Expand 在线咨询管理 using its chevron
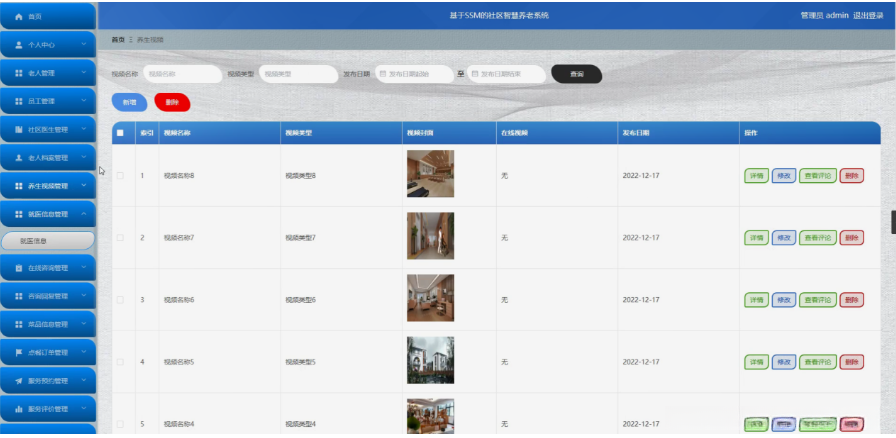Viewport: 896px width, 438px height. pos(84,268)
